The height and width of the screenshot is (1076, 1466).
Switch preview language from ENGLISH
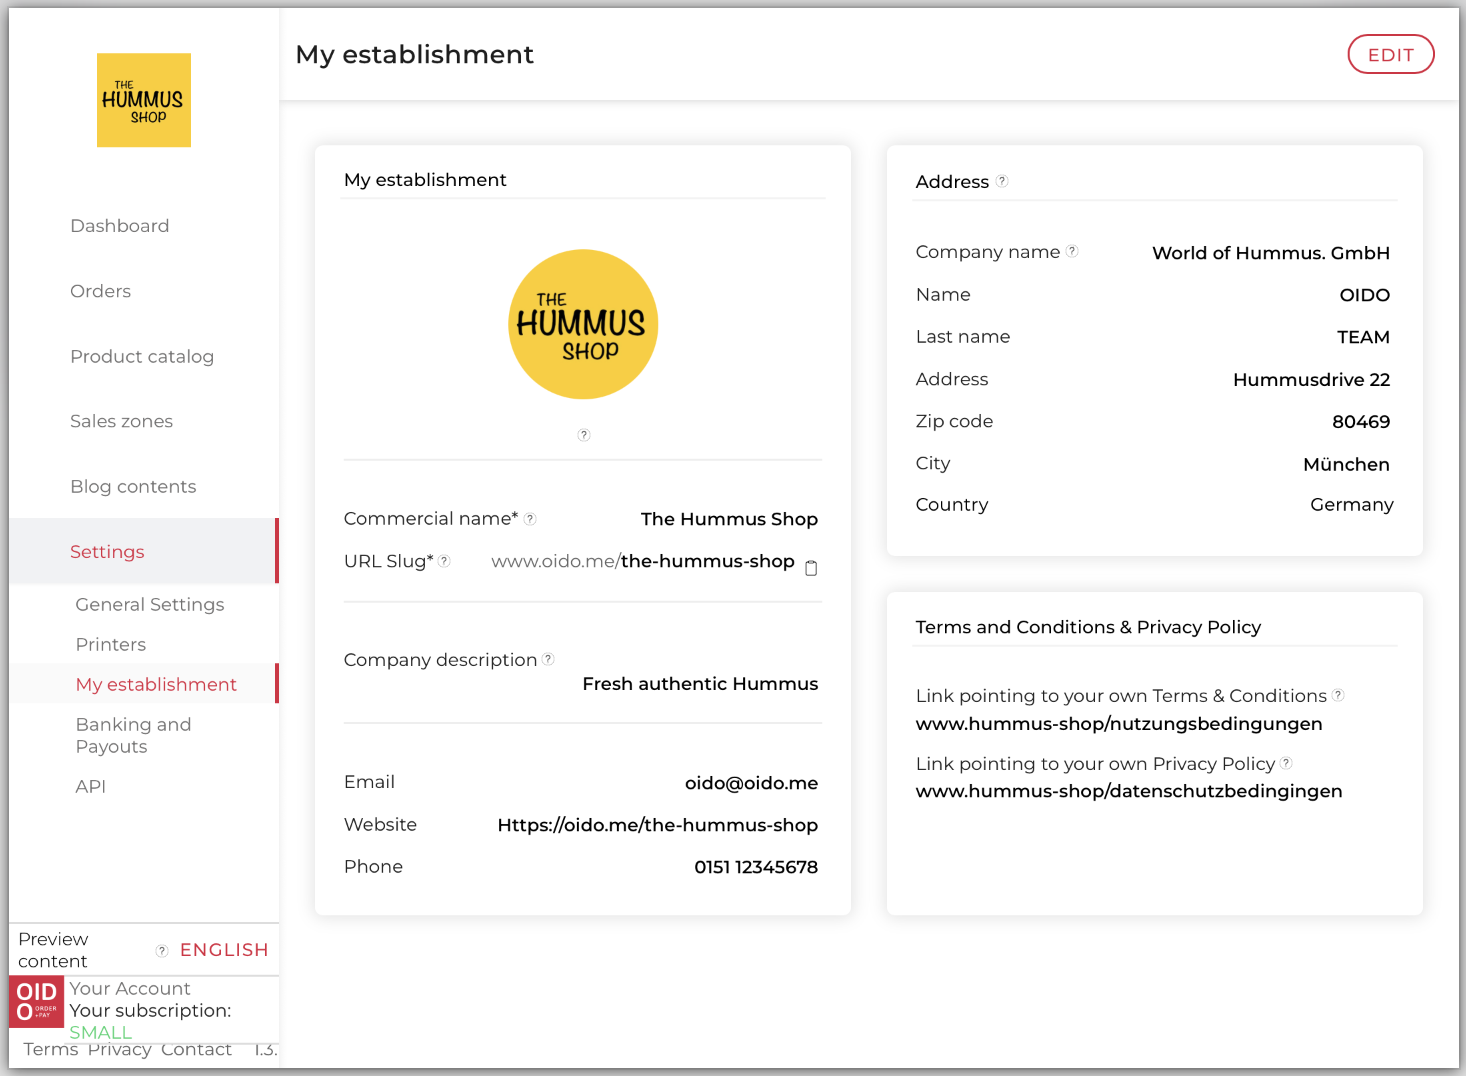(224, 950)
